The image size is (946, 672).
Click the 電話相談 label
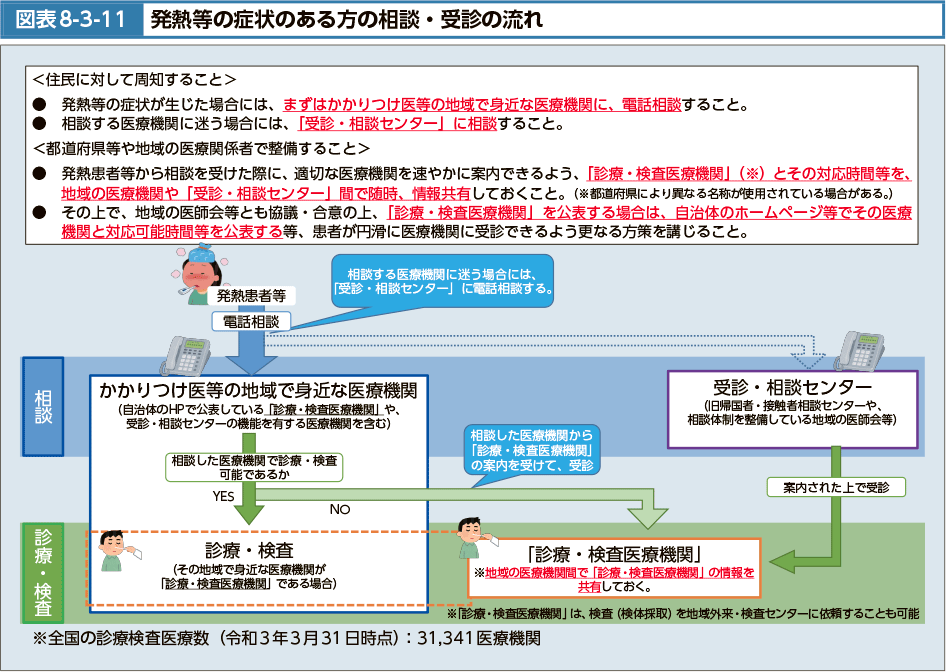pos(251,321)
